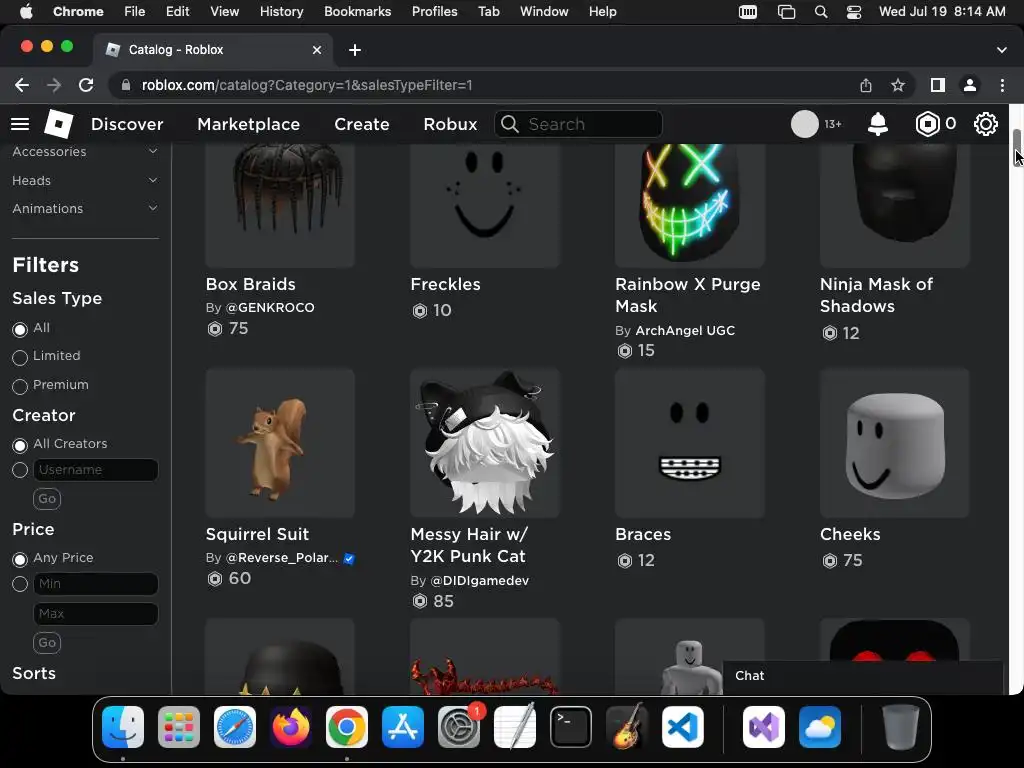Click the browser address bar URL
This screenshot has height=768, width=1024.
307,85
